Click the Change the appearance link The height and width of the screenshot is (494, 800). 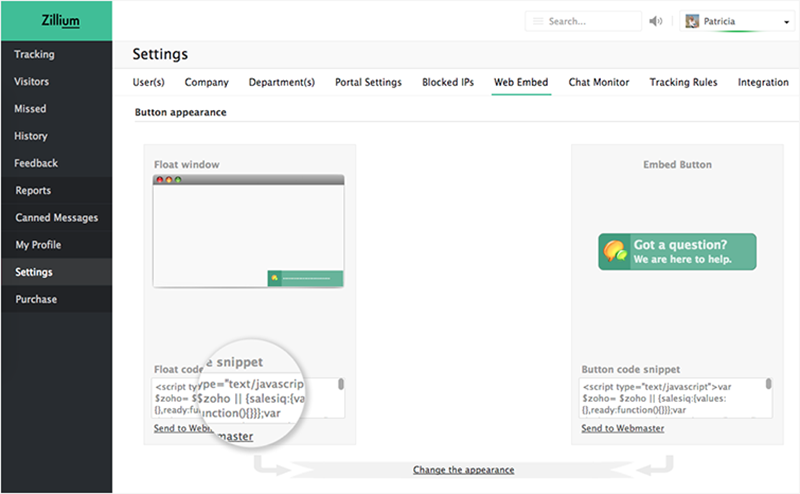(x=463, y=469)
